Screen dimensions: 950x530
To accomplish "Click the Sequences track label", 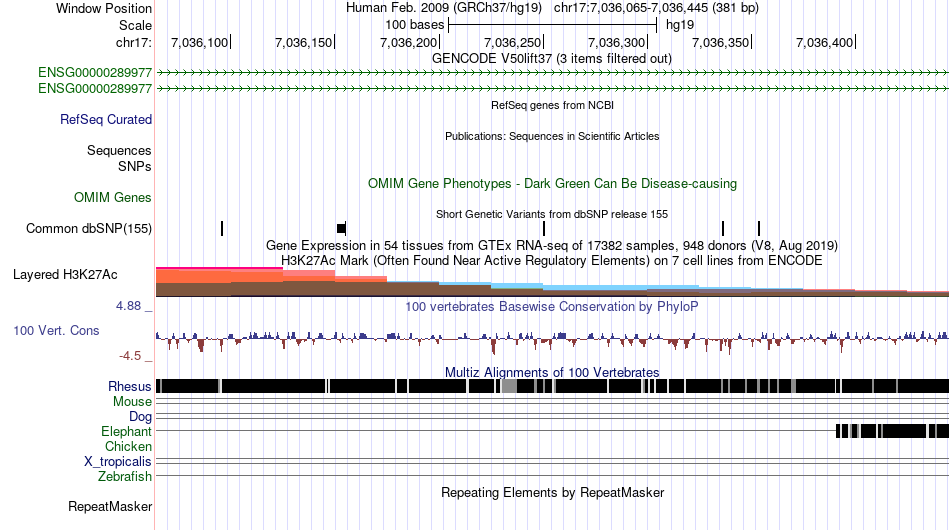I will (x=119, y=150).
